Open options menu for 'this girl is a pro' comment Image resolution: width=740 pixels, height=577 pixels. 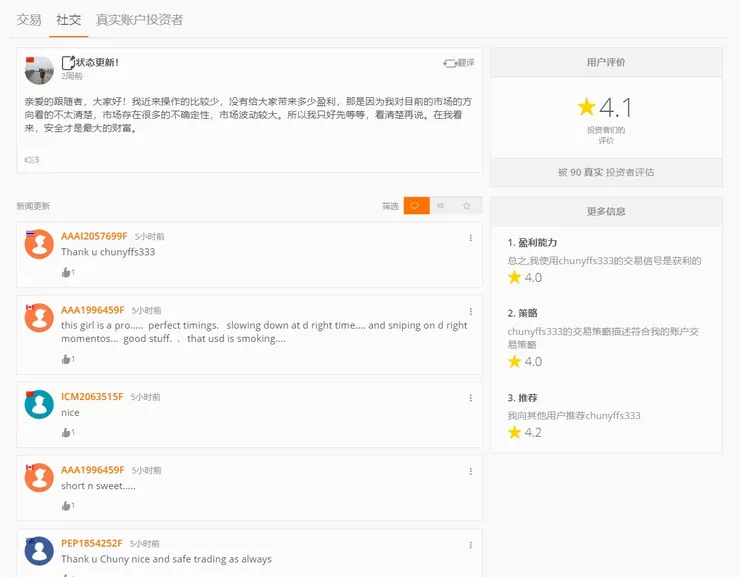tap(471, 311)
